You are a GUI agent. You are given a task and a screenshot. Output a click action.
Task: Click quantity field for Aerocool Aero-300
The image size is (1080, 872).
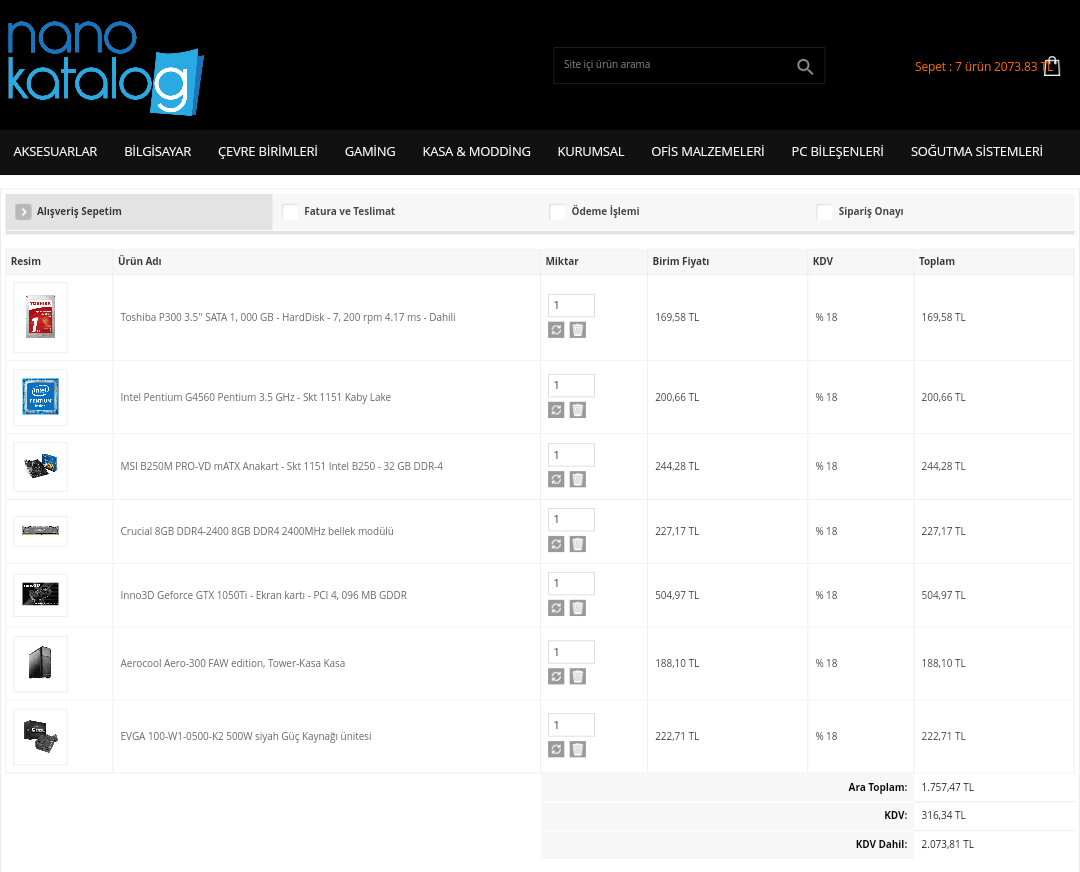pos(571,652)
